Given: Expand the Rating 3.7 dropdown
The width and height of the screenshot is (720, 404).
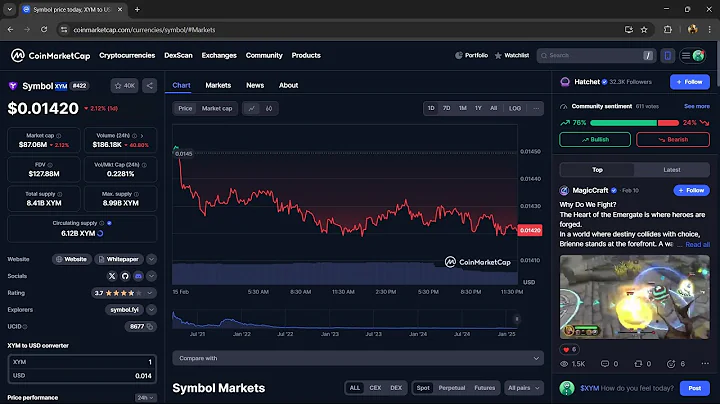Looking at the screenshot, I should (x=124, y=293).
